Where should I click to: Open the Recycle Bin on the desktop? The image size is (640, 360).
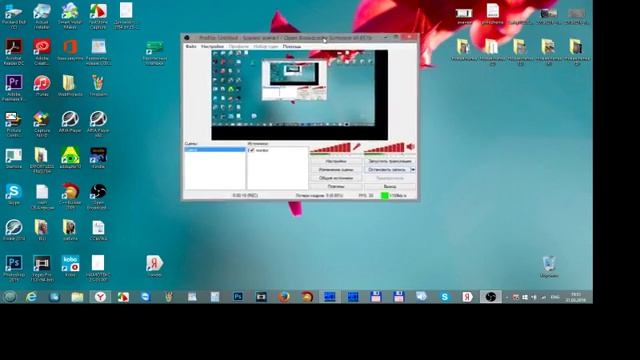tap(549, 267)
